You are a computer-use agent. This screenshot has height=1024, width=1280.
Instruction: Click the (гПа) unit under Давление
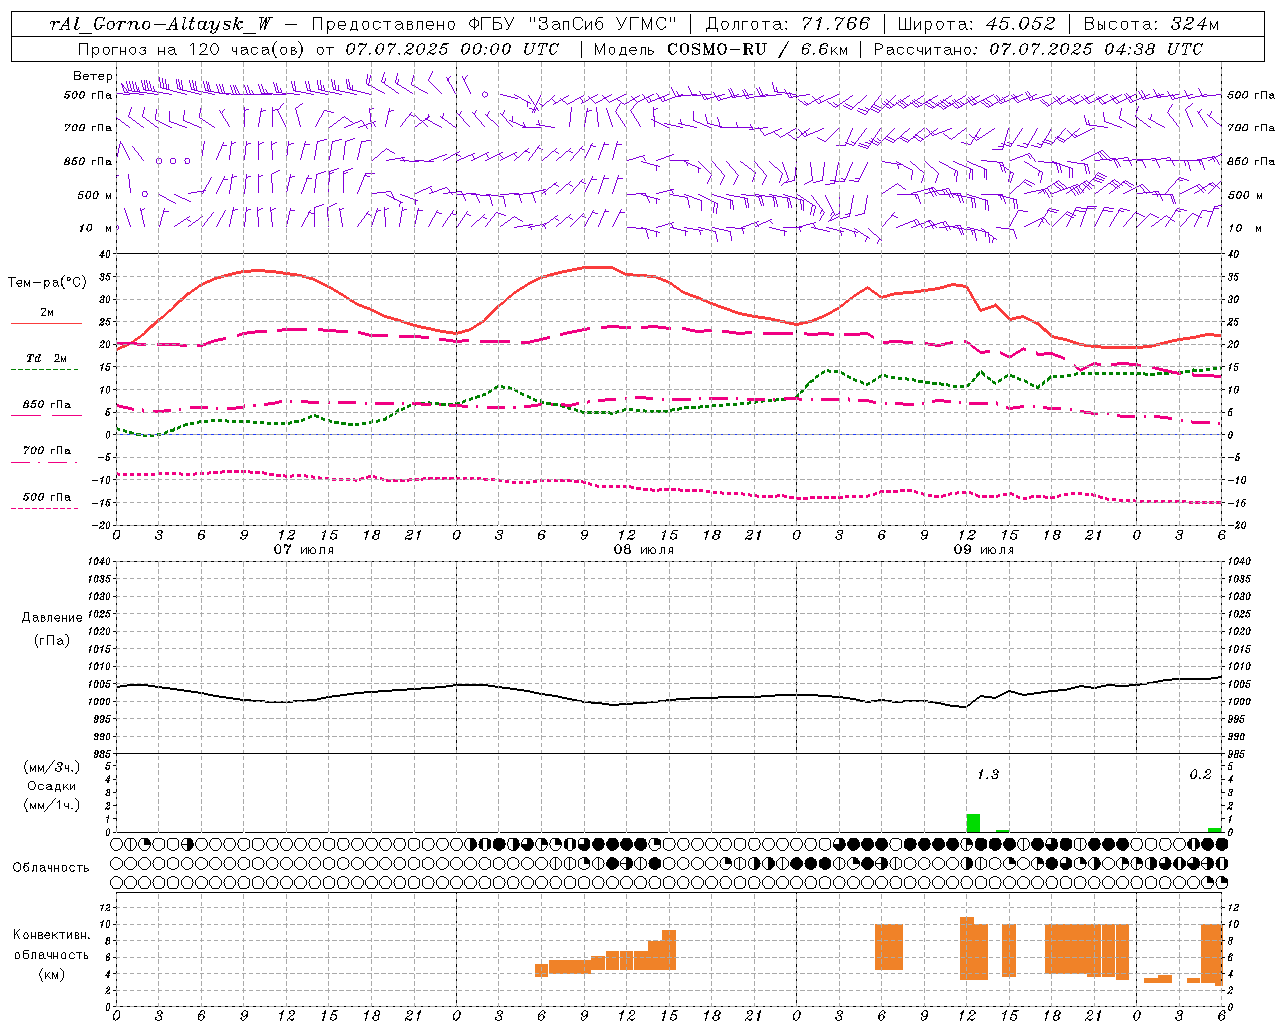click(52, 640)
